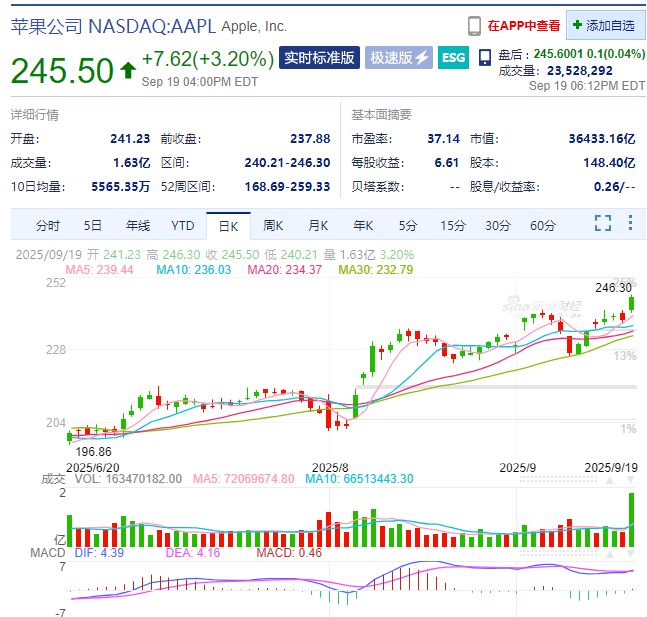Screen dimensions: 647x617
Task: Click the 股本 value 148.40亿
Action: 609,163
